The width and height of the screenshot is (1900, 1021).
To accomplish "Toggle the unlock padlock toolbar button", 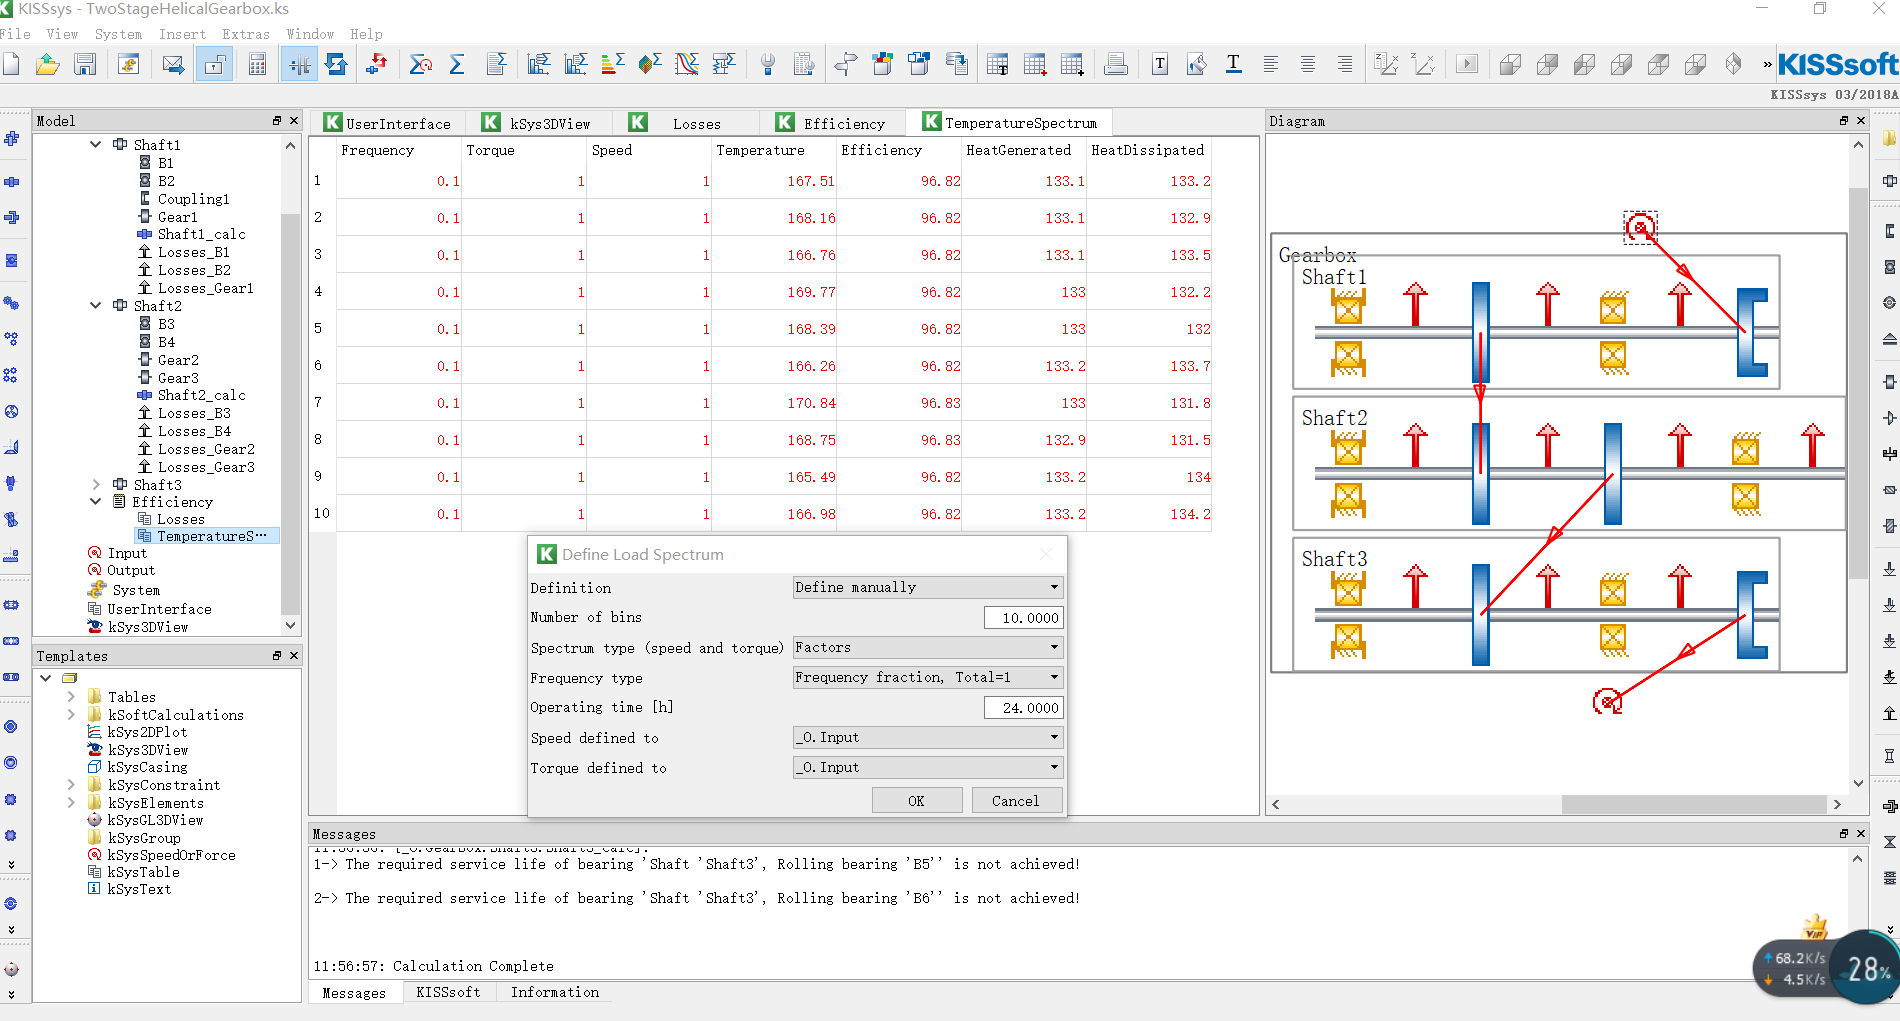I will pos(213,65).
